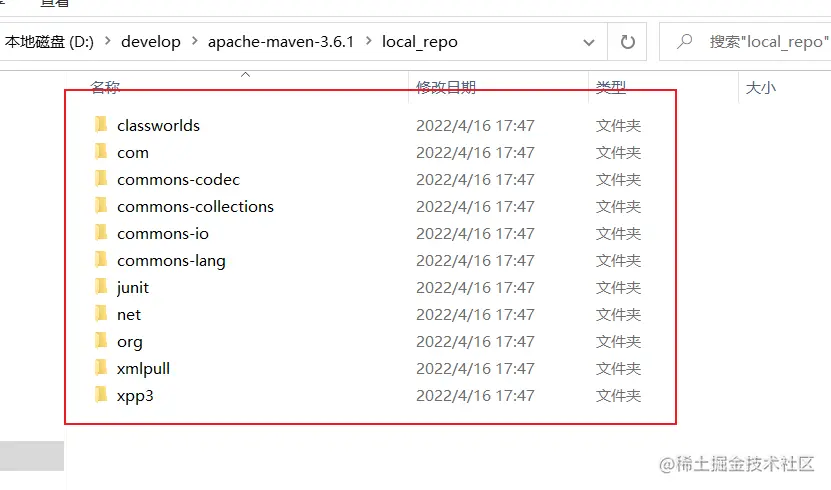The height and width of the screenshot is (490, 831).
Task: Select the com folder name
Action: tap(132, 153)
